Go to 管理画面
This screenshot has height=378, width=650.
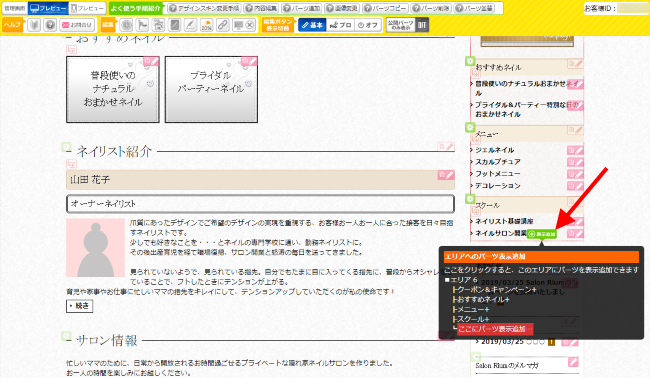point(15,8)
